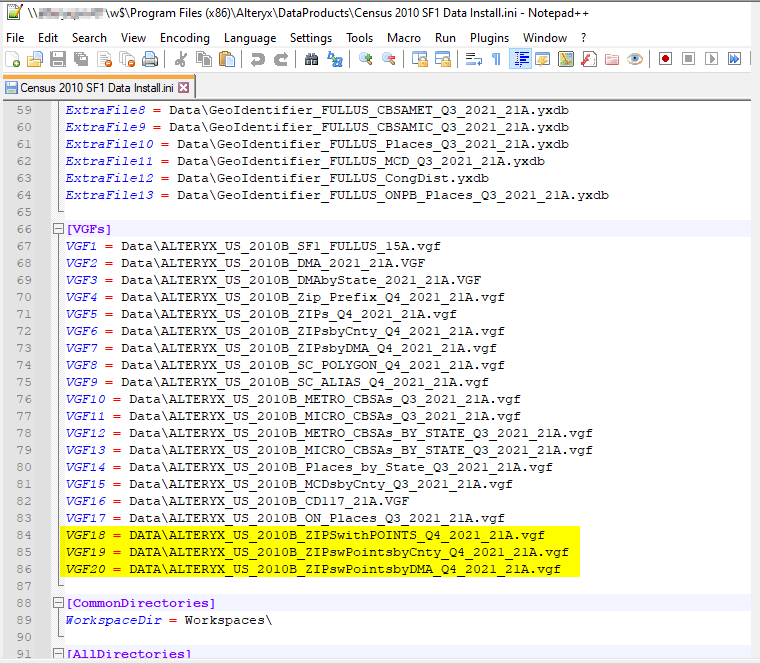760x664 pixels.
Task: Click line number 84 in the margin
Action: [24, 535]
